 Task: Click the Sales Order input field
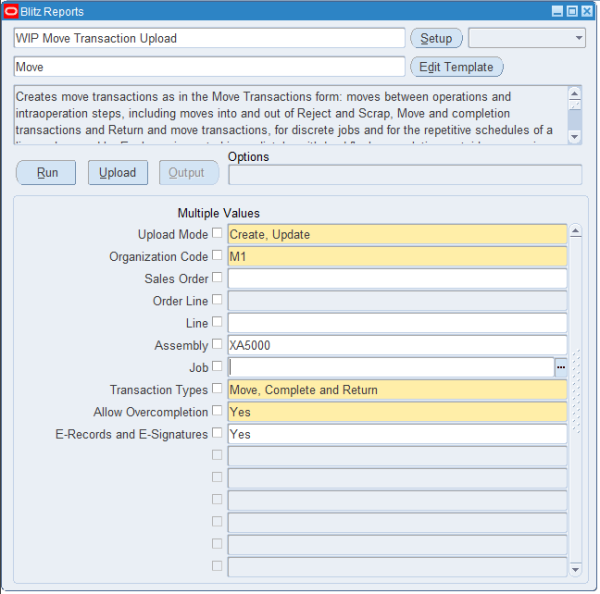[x=398, y=279]
